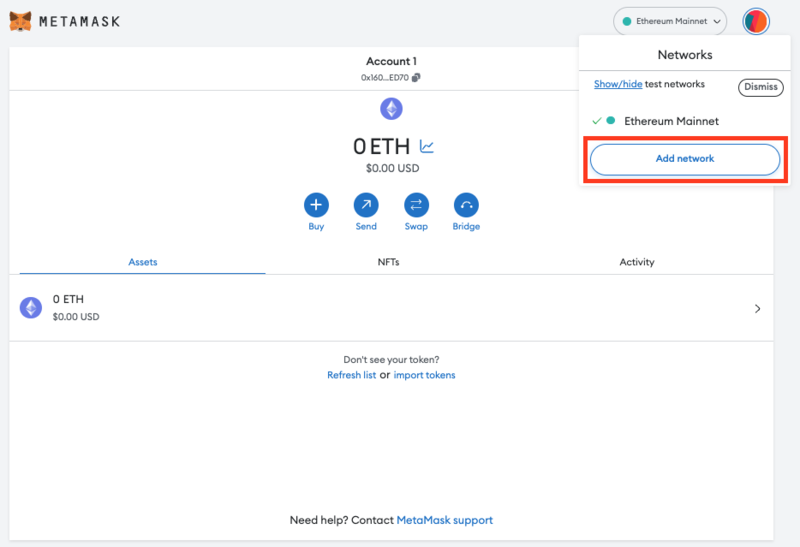Click the Buy plus icon

click(x=316, y=205)
